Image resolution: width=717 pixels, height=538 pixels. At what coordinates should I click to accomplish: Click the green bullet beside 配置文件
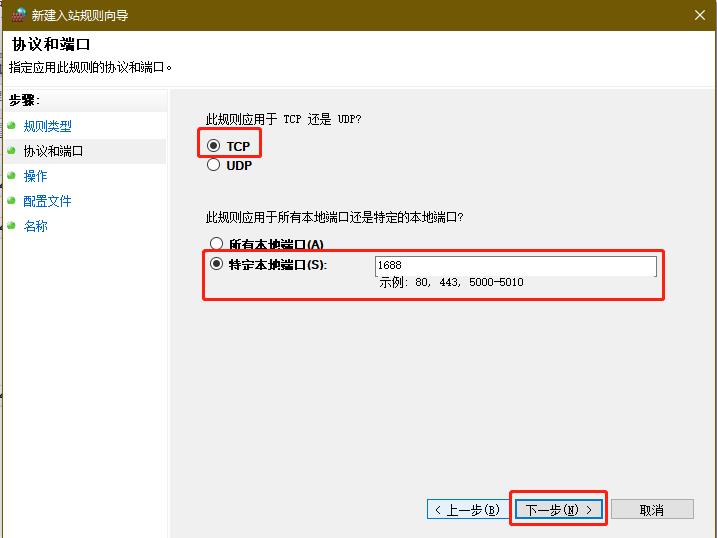click(x=12, y=201)
